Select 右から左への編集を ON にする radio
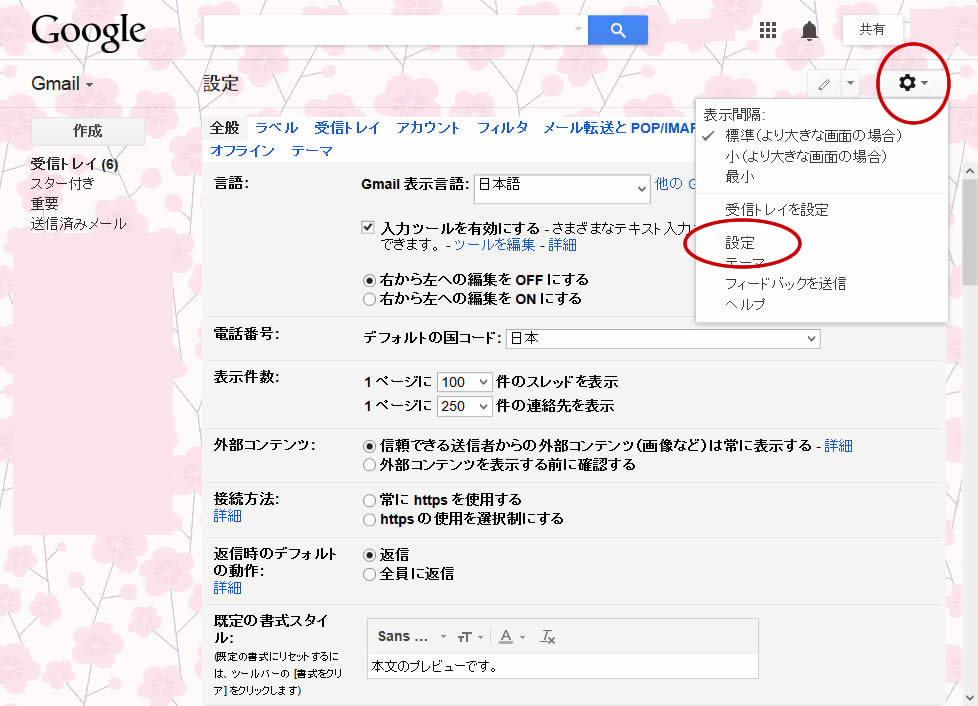 point(369,299)
